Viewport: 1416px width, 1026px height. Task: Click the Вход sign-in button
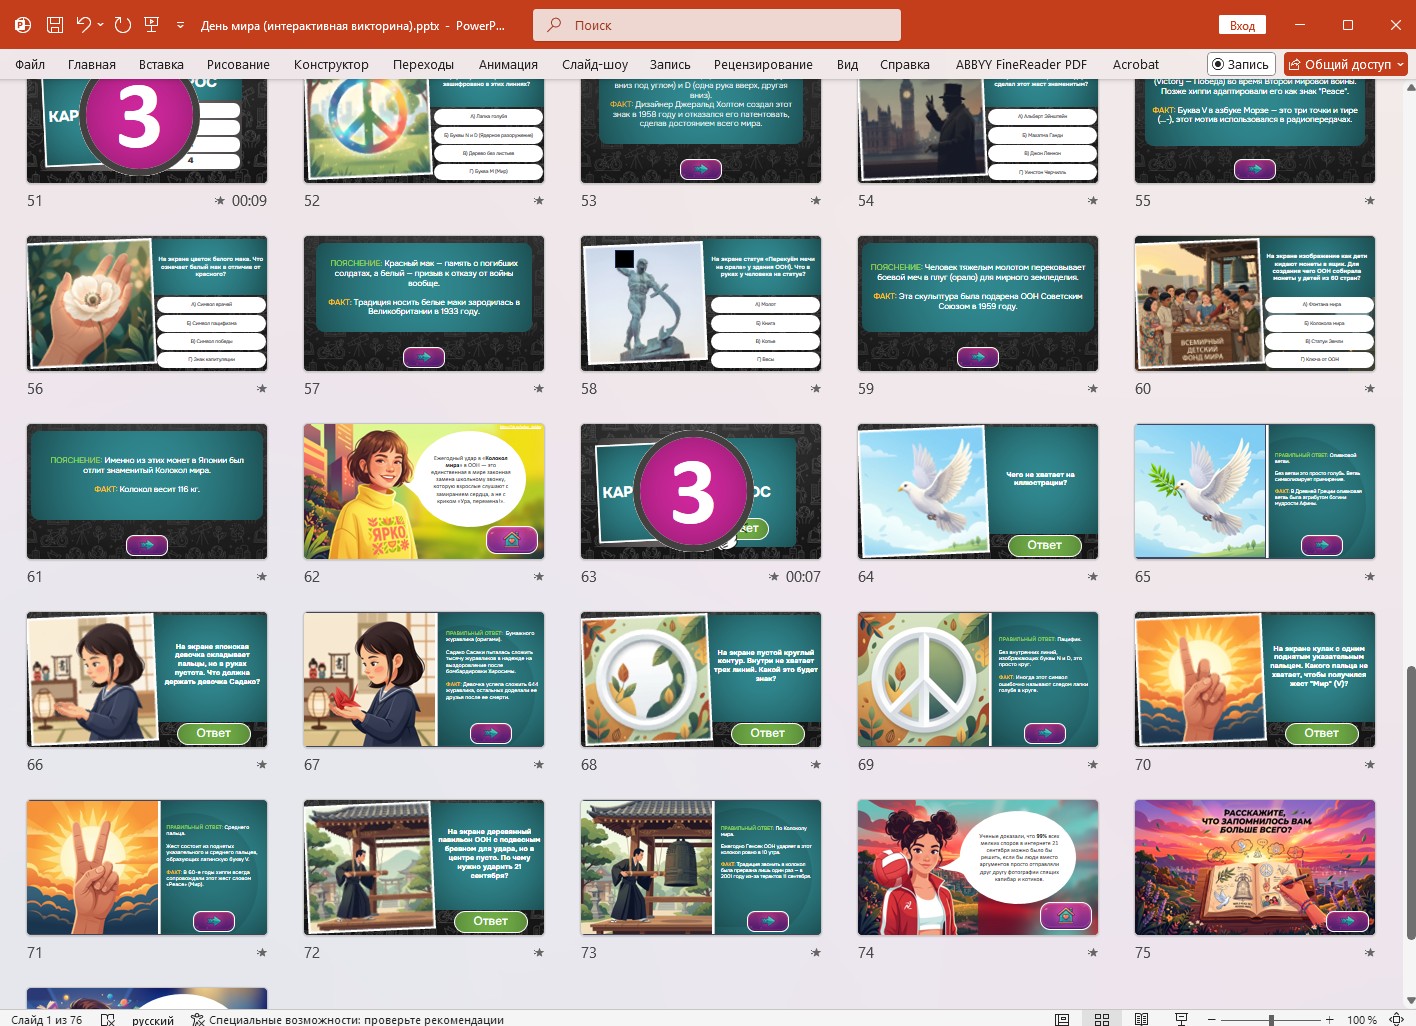(x=1242, y=25)
